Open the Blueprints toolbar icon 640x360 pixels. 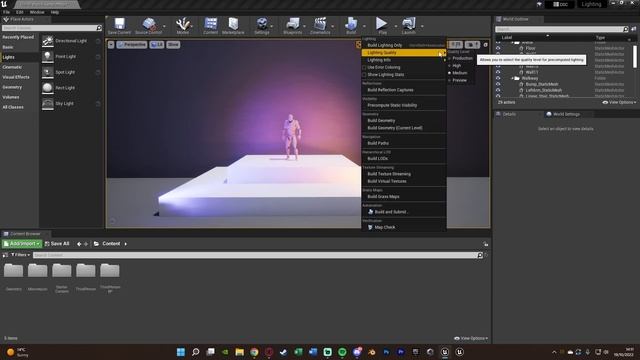293,25
